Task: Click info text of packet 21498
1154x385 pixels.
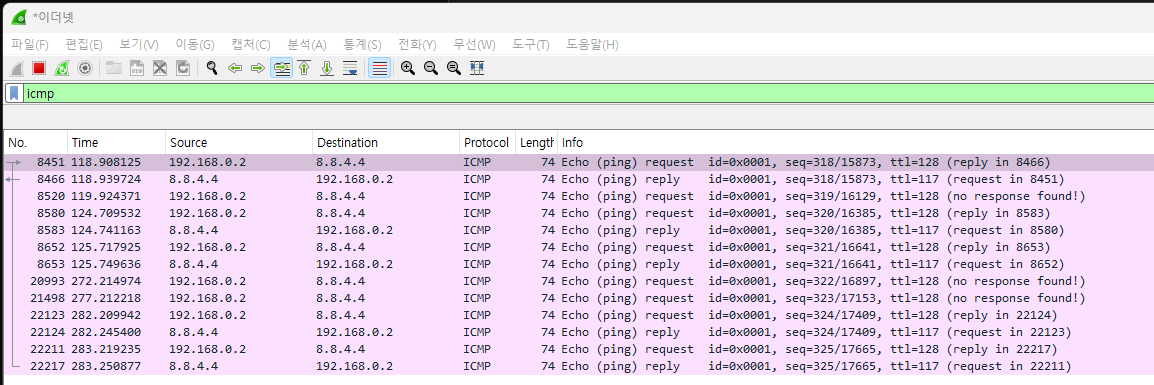Action: [824, 298]
